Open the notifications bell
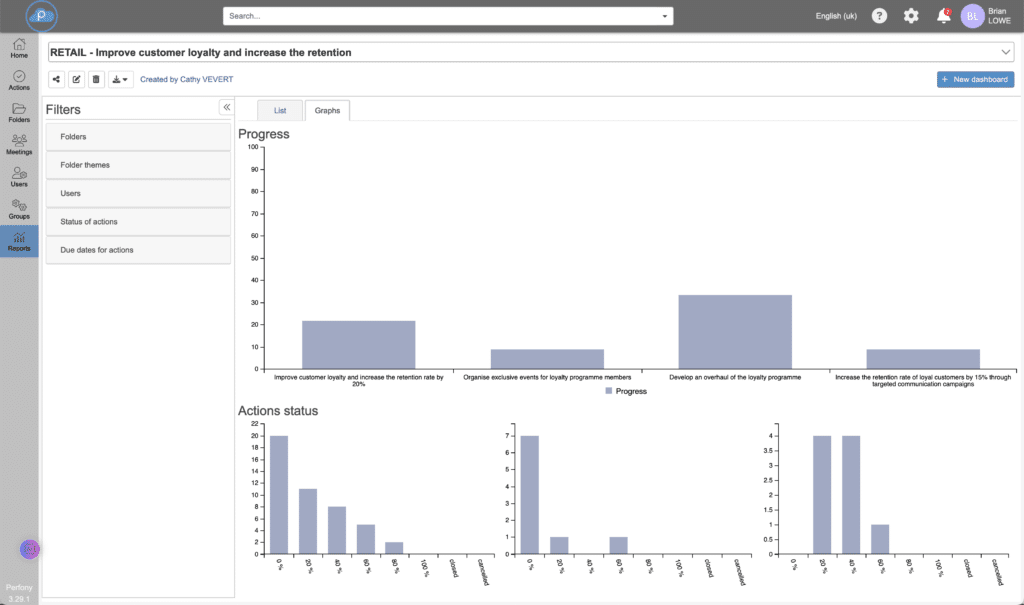Image resolution: width=1024 pixels, height=605 pixels. [942, 16]
